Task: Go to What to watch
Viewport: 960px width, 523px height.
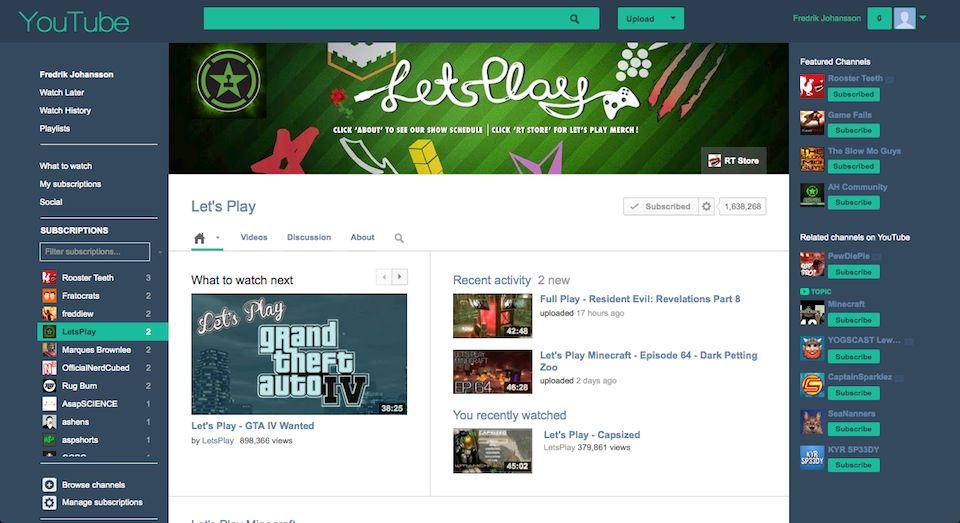Action: click(66, 166)
